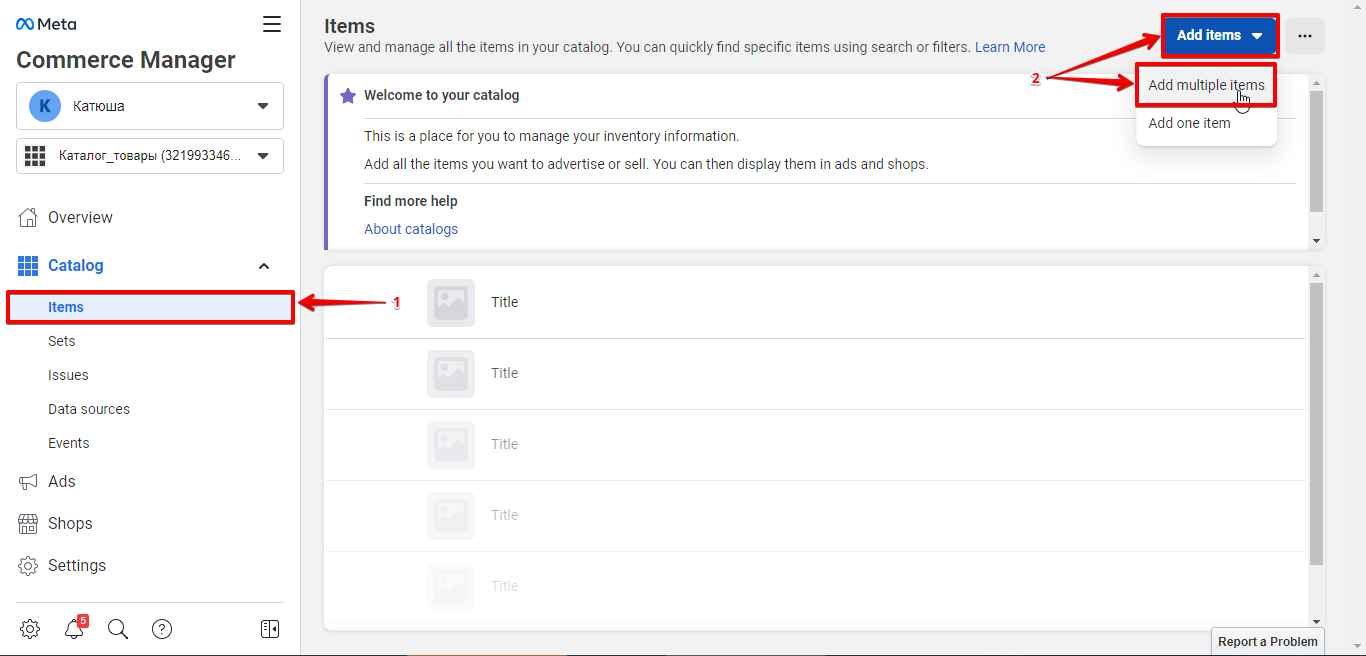Go to Shops section

tap(70, 523)
